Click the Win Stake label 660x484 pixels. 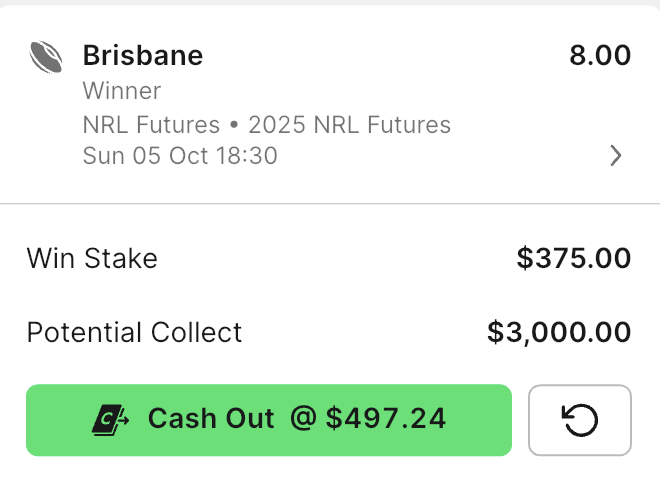pyautogui.click(x=92, y=258)
